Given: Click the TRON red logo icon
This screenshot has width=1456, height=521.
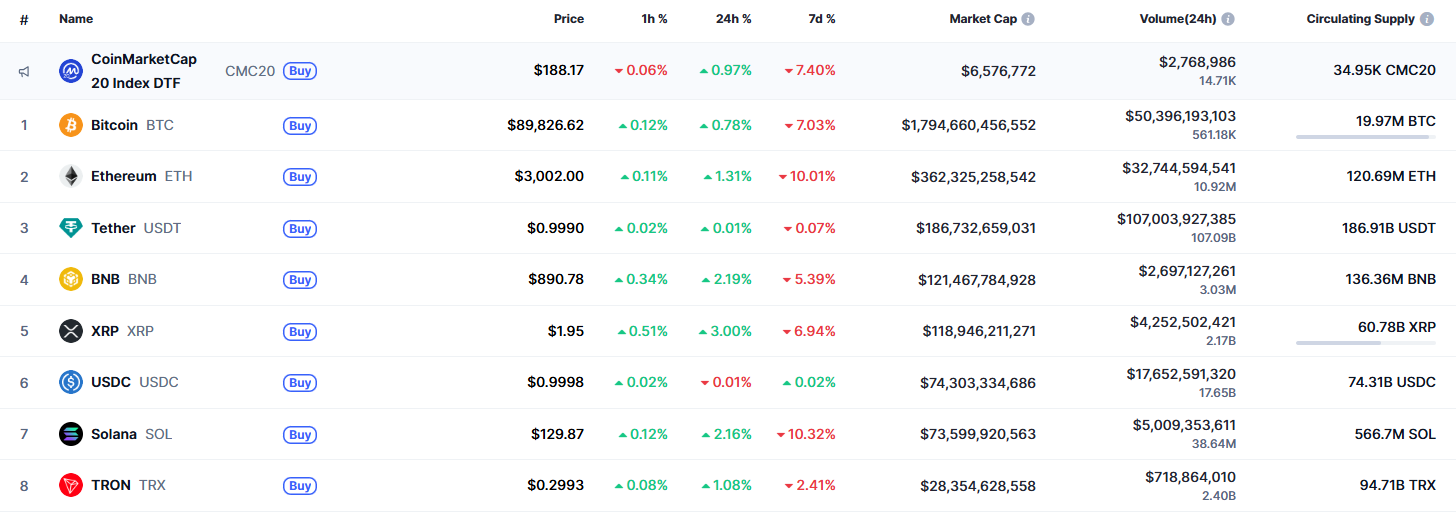Looking at the screenshot, I should 71,486.
